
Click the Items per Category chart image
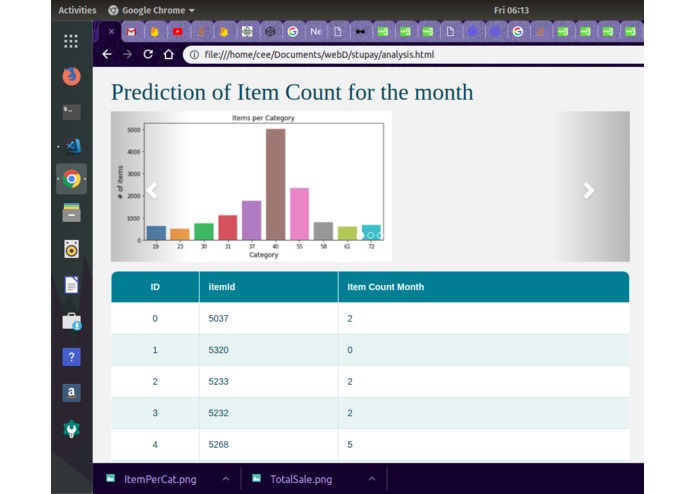point(251,186)
